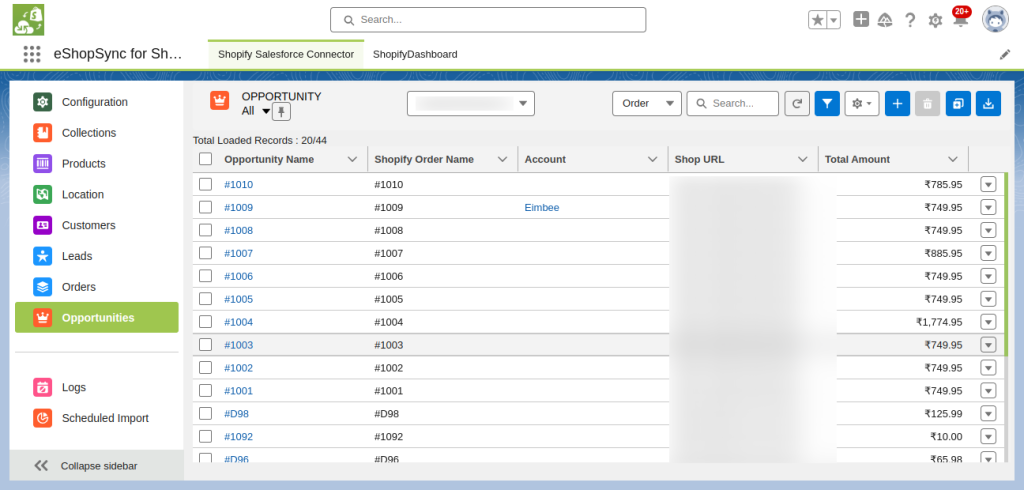The width and height of the screenshot is (1024, 490).
Task: Open Shop URL column menu chevron
Action: pyautogui.click(x=803, y=159)
